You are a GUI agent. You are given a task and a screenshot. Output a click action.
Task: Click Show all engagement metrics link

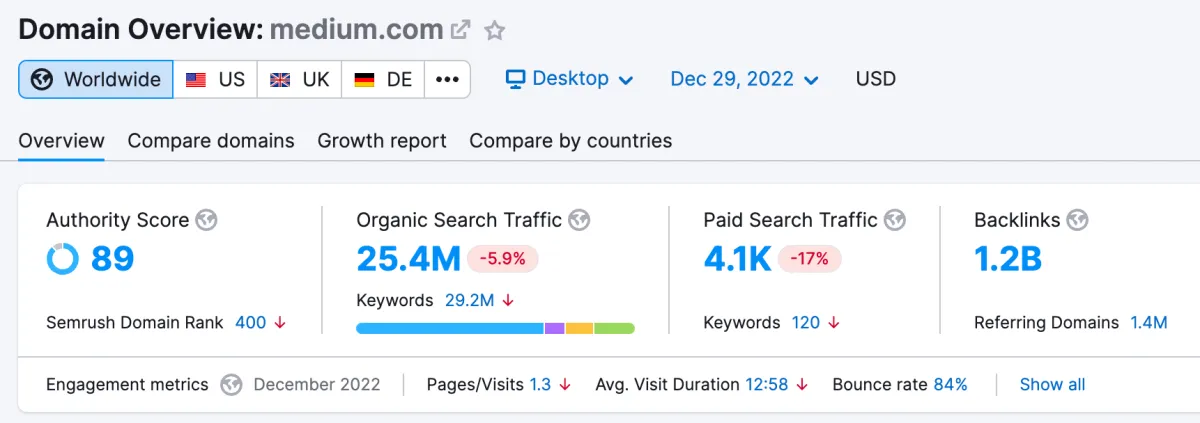(1052, 384)
